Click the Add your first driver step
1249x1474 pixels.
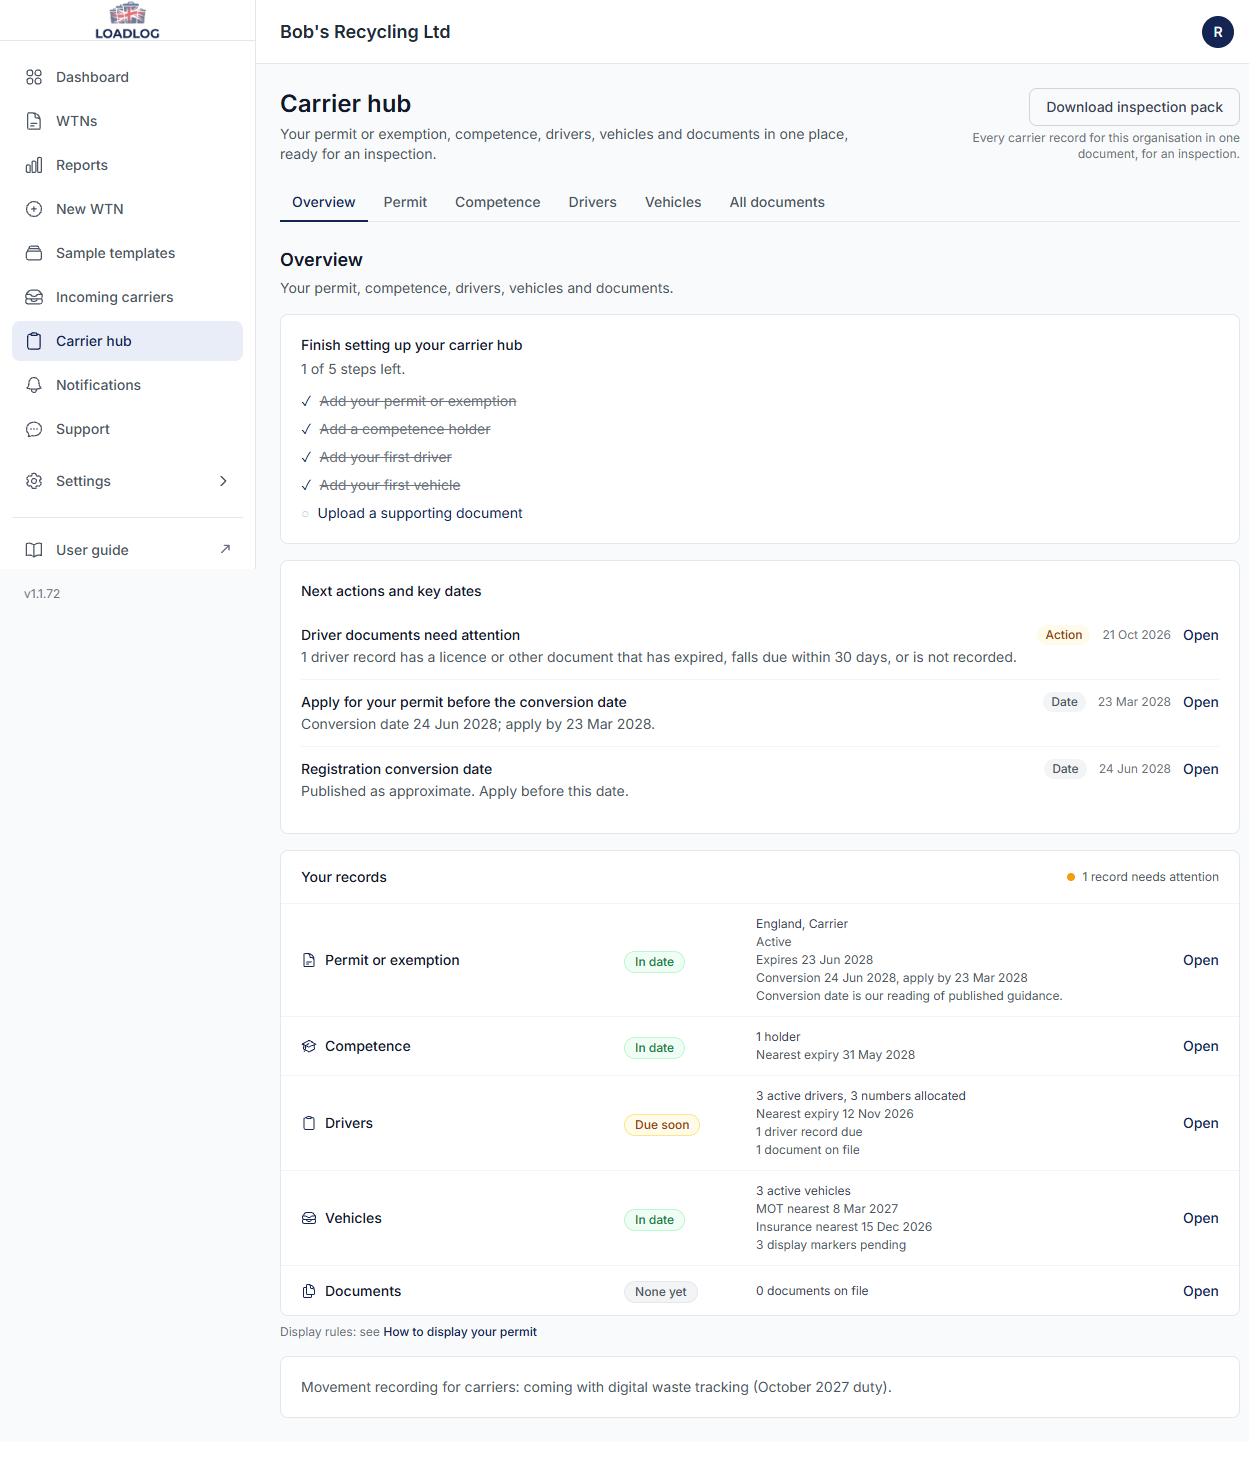point(386,457)
